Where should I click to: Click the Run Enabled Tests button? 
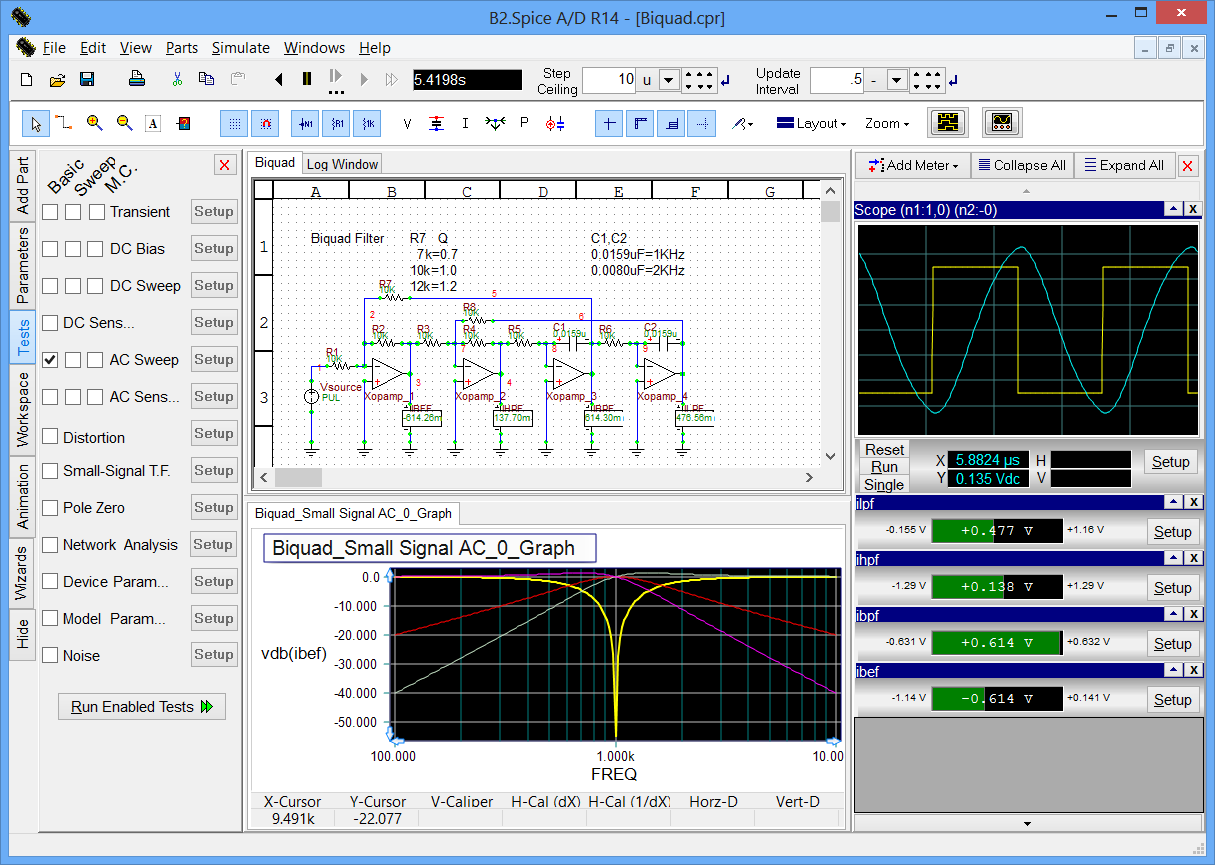pyautogui.click(x=142, y=706)
